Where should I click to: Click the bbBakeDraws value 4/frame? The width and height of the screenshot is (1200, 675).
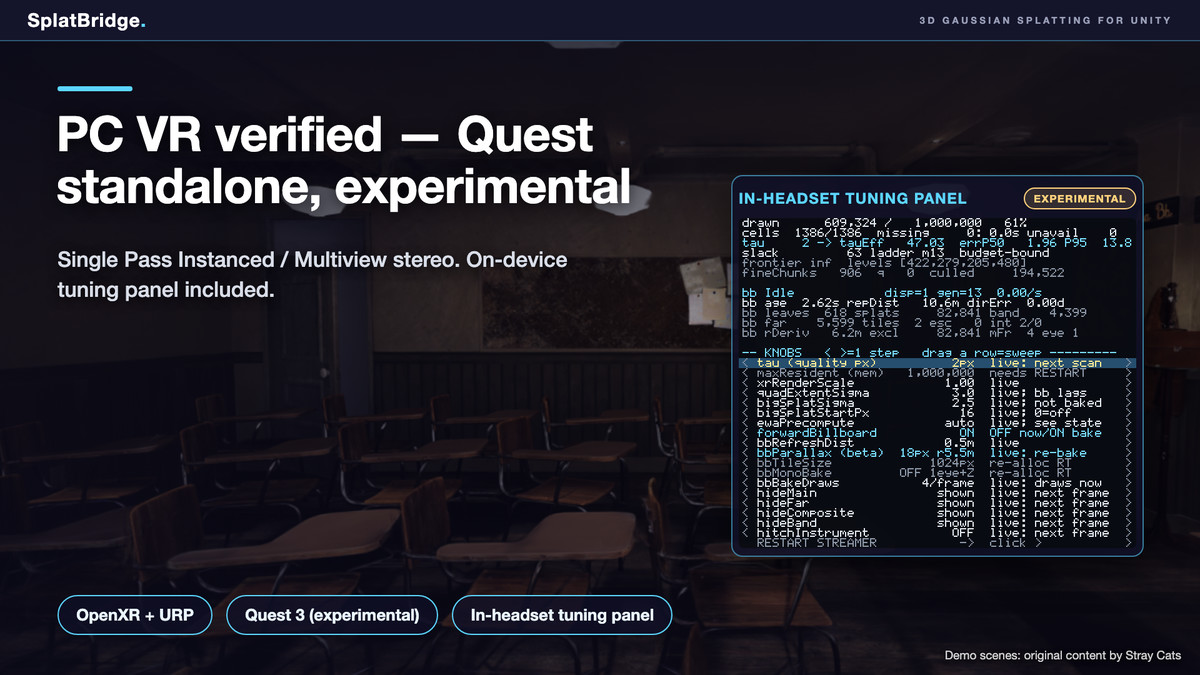[947, 483]
